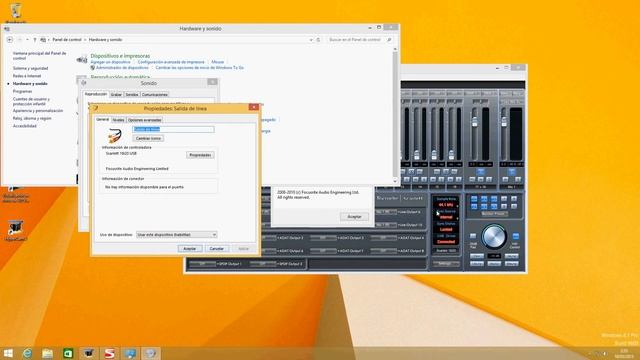Open the Comunicaciones tab in Sonido window
The width and height of the screenshot is (640, 360).
(x=155, y=94)
